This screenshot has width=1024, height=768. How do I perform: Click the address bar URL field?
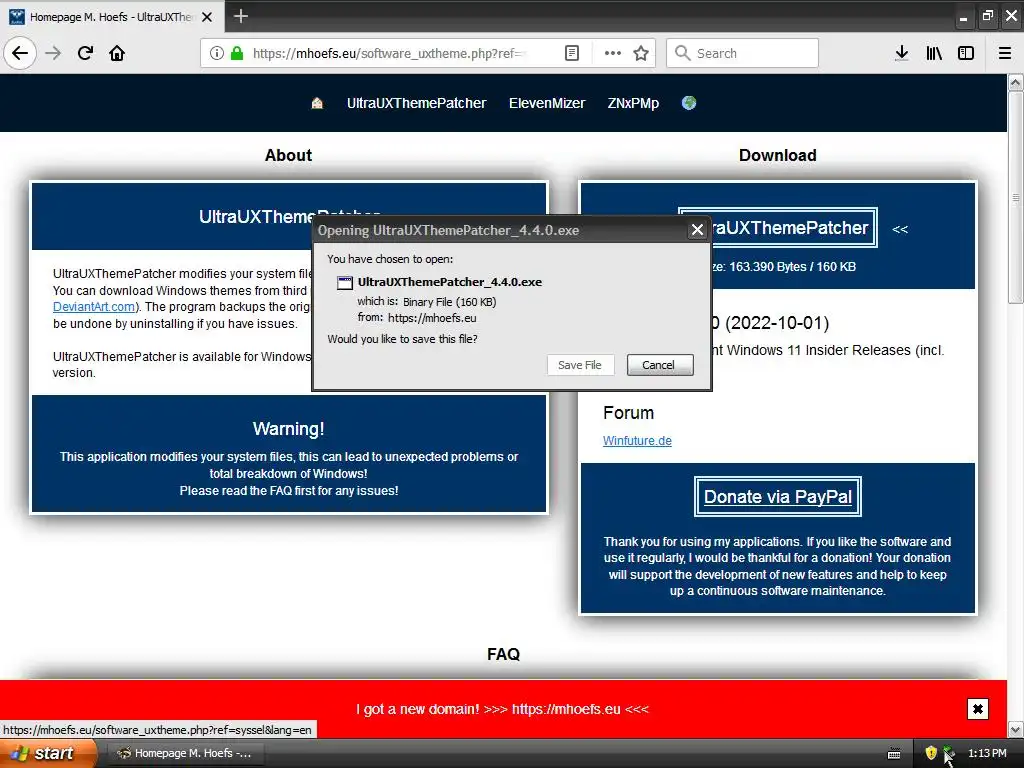[x=389, y=53]
